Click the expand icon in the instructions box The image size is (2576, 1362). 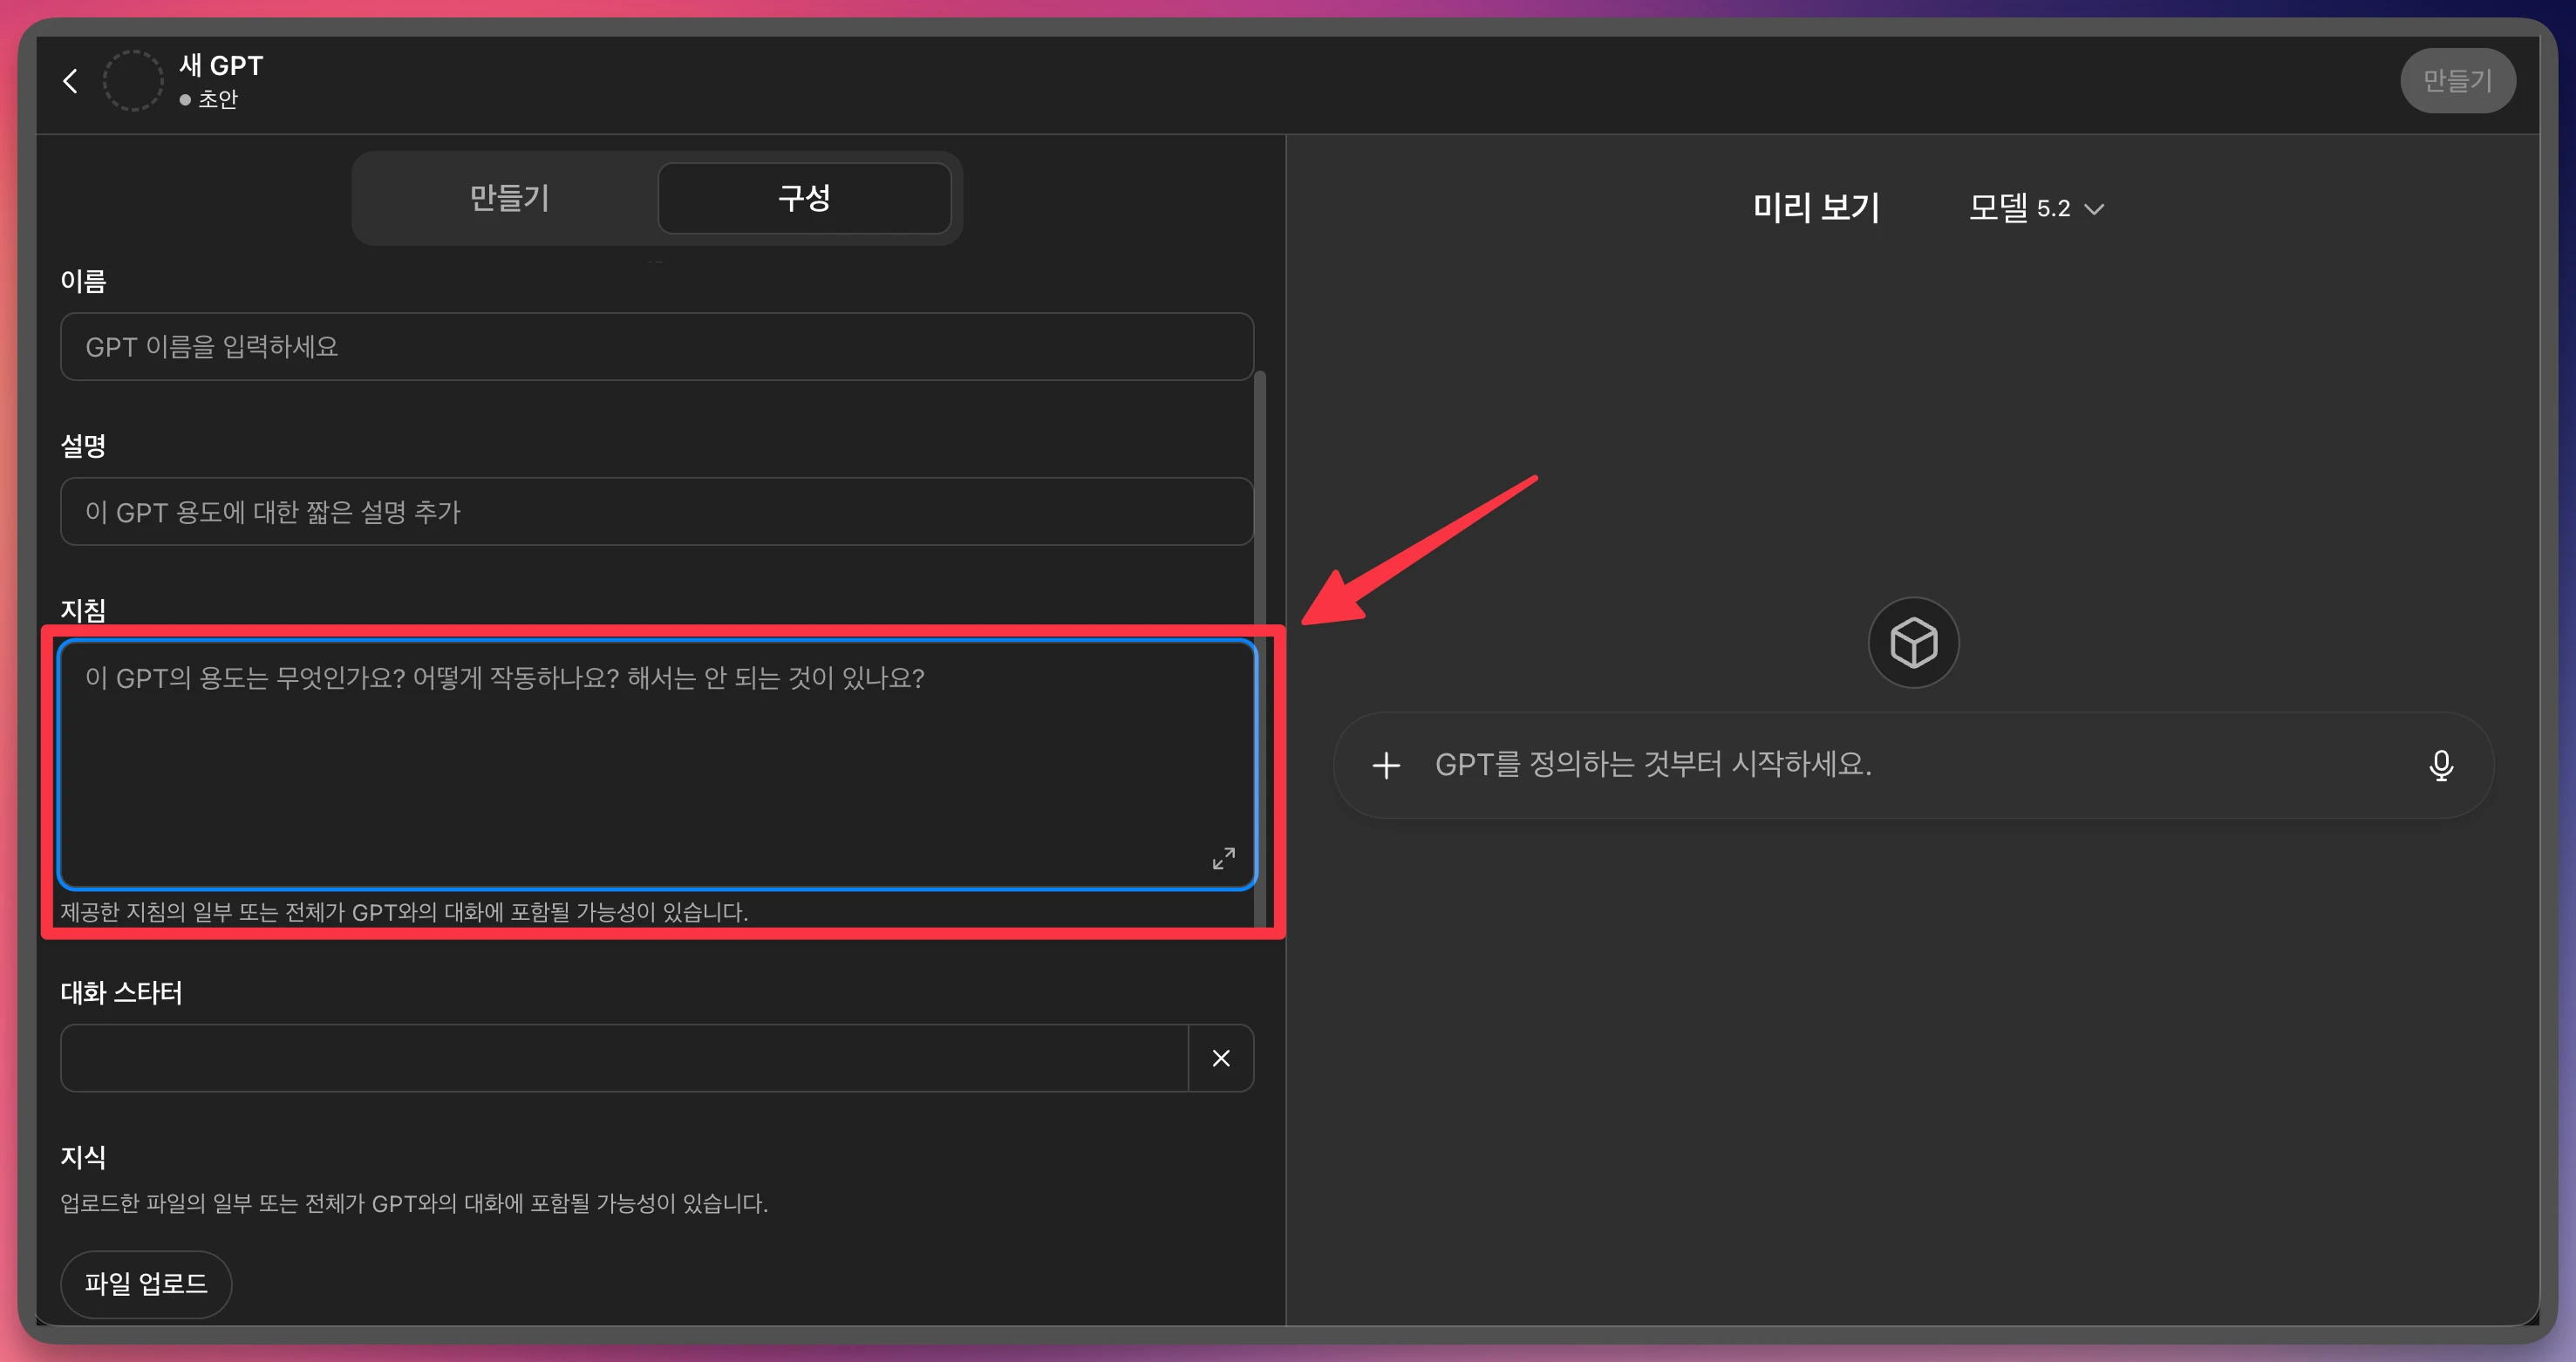1223,858
